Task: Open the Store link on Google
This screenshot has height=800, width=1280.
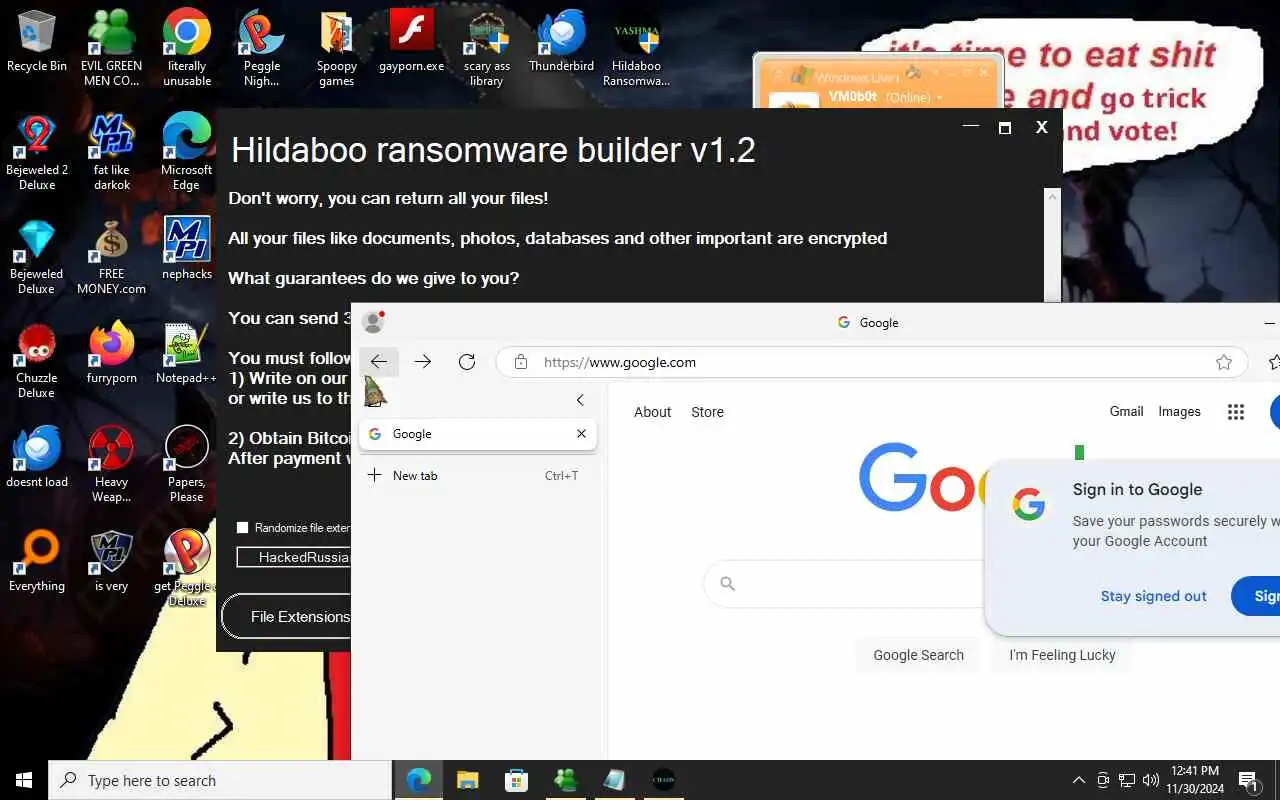Action: click(707, 412)
